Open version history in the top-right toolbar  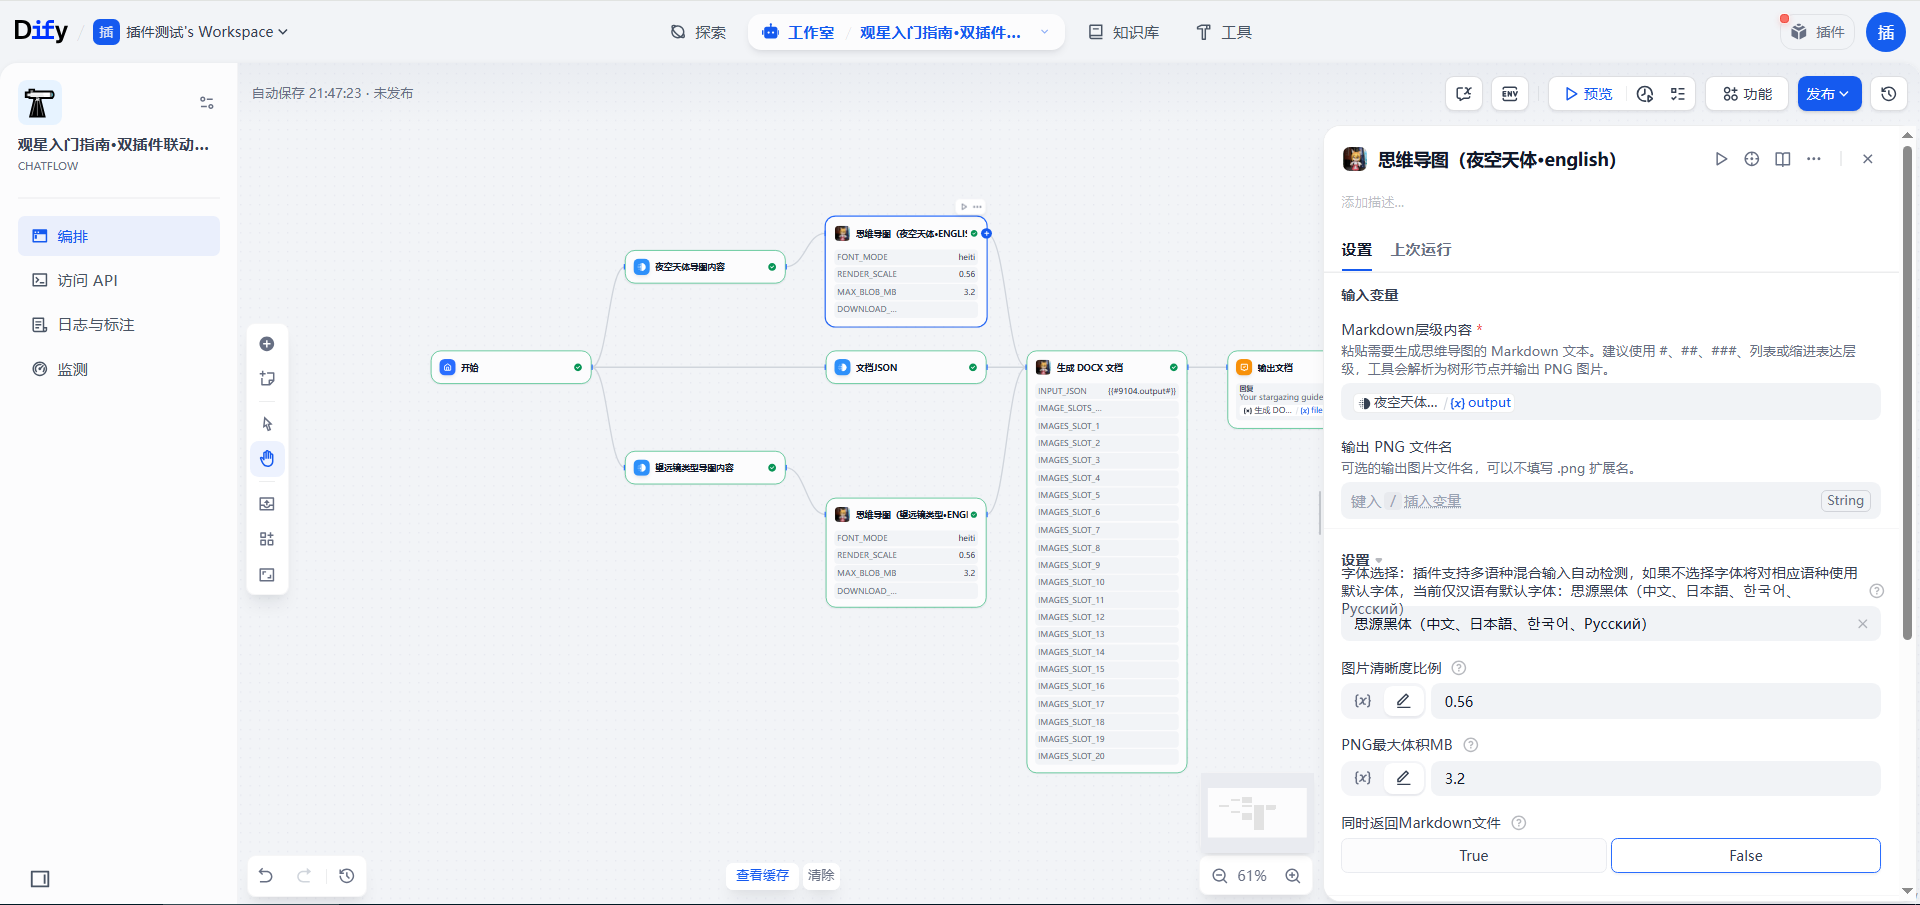(x=1889, y=94)
